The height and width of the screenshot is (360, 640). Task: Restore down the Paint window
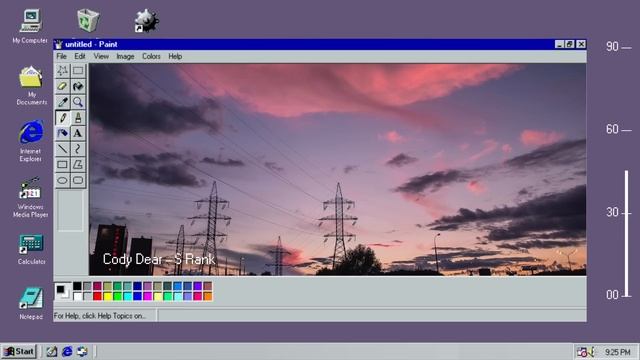570,44
